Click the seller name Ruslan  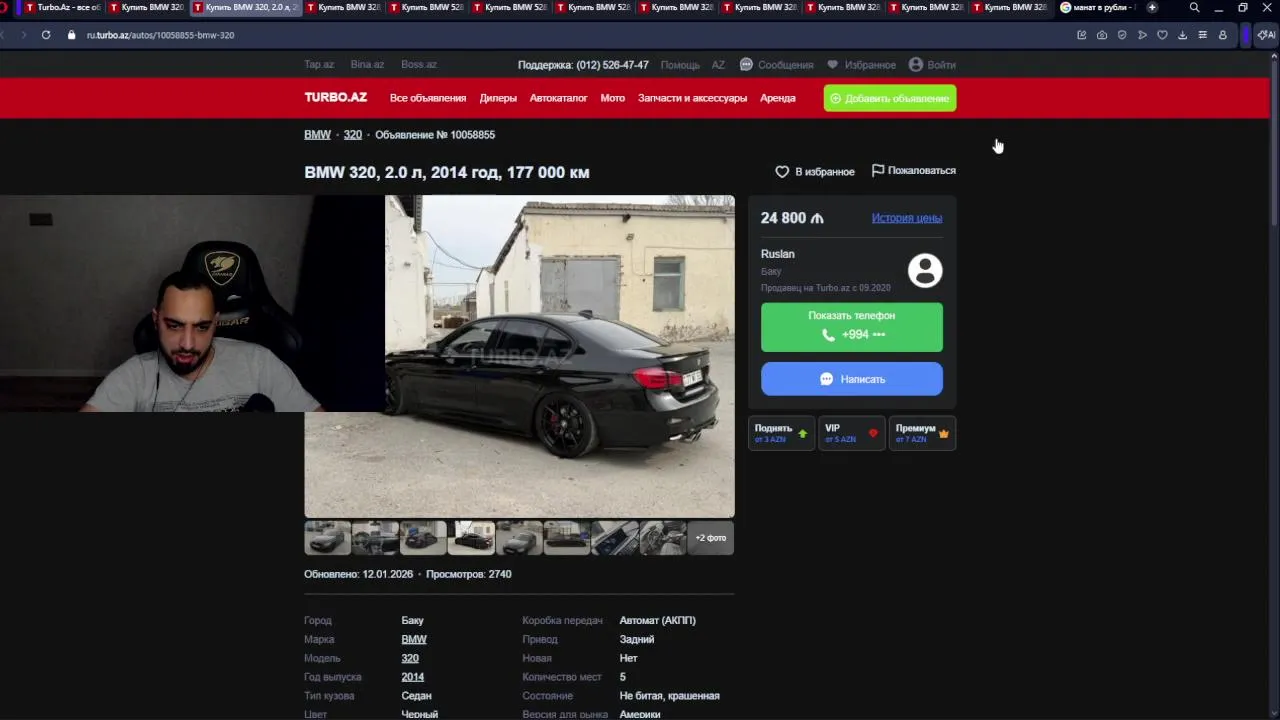tap(777, 254)
